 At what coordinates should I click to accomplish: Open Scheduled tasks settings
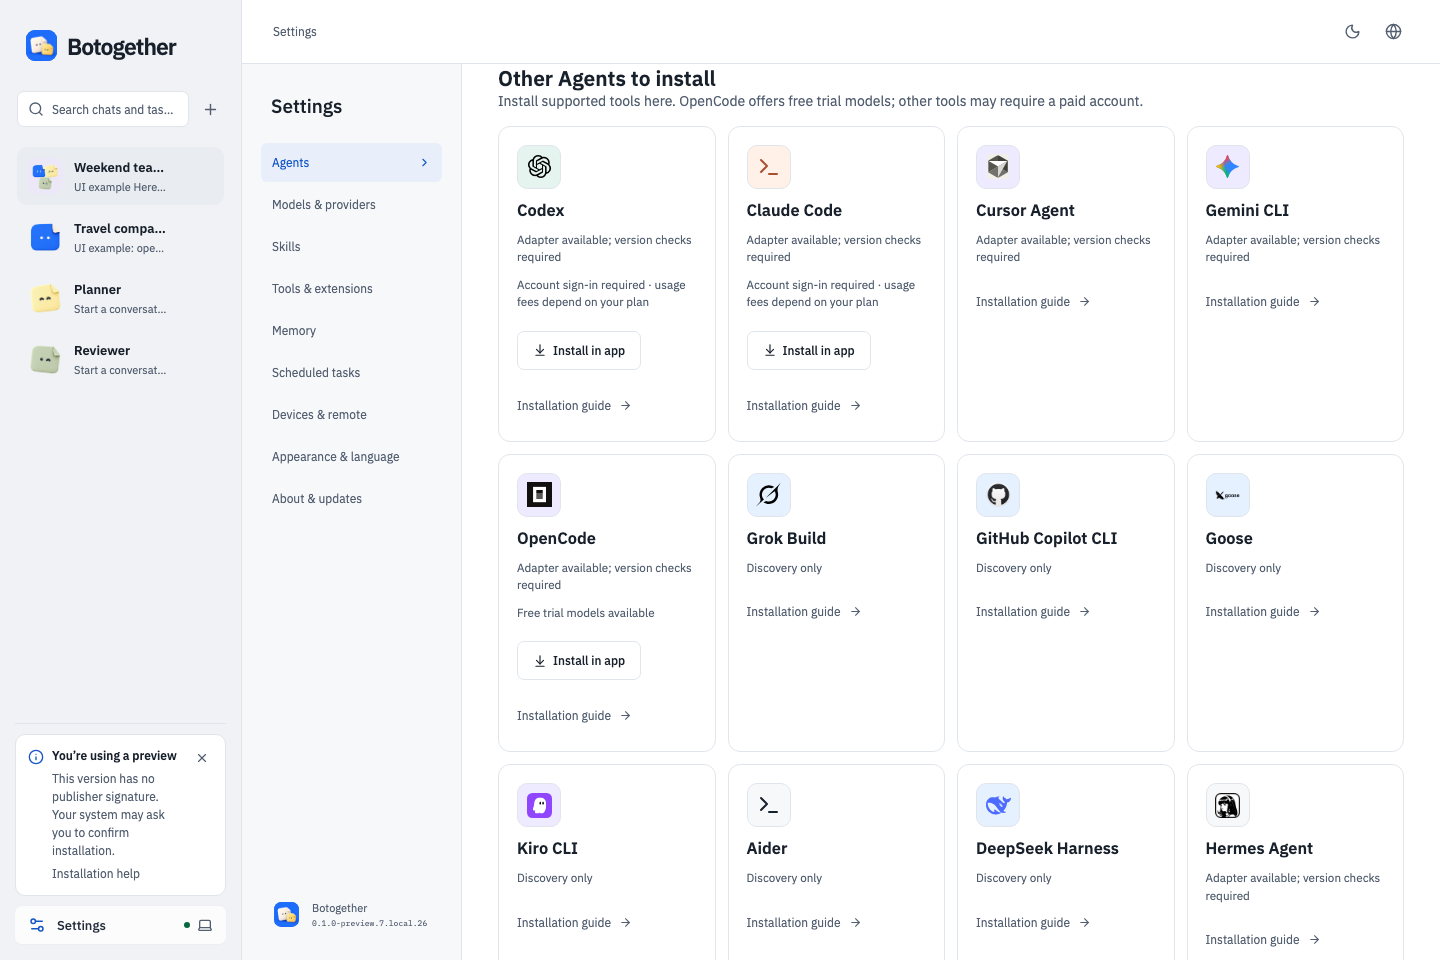coord(351,373)
